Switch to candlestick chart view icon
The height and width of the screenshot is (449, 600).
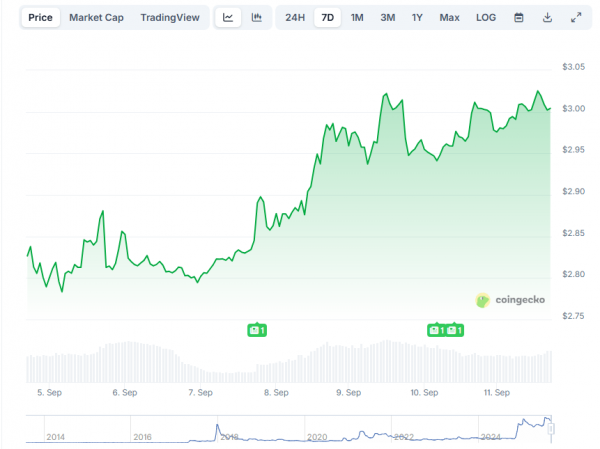click(257, 18)
